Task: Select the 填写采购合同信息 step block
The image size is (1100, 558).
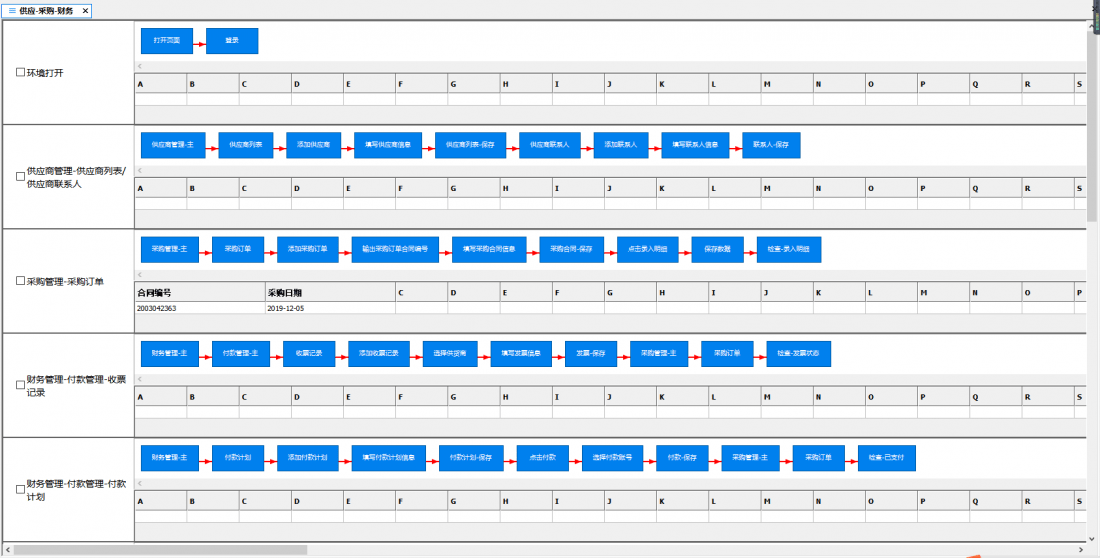Action: point(490,249)
